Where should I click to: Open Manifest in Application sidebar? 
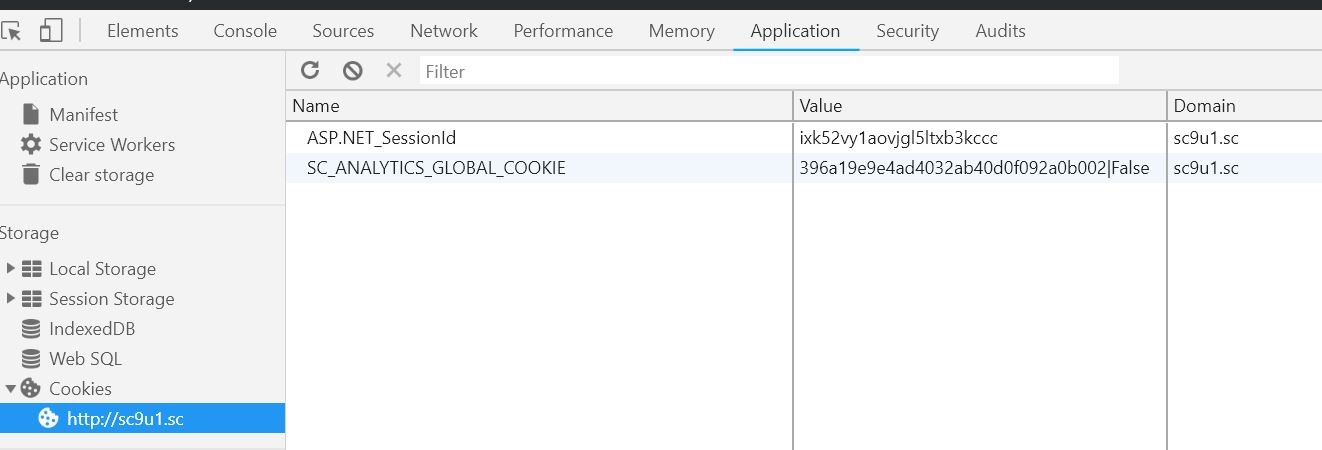click(84, 115)
